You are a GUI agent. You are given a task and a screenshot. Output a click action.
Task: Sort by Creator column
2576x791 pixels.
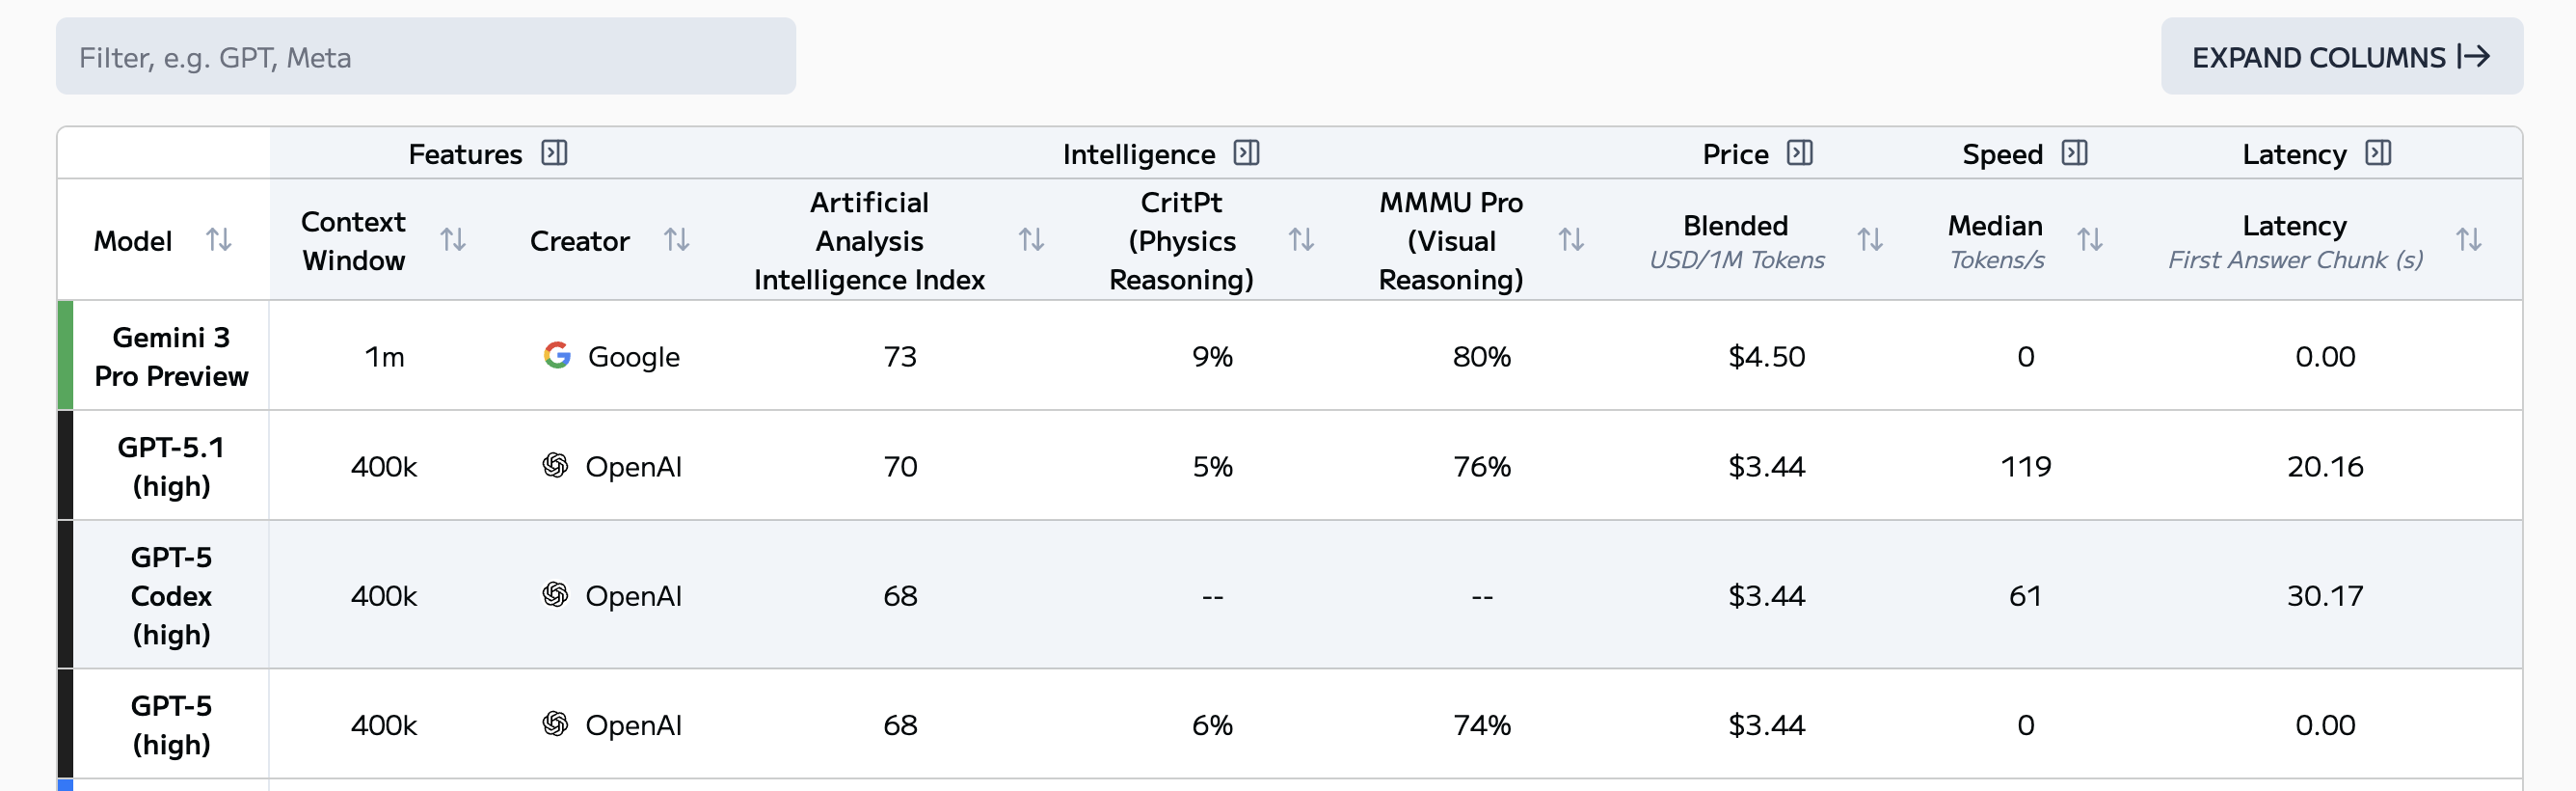click(x=677, y=240)
